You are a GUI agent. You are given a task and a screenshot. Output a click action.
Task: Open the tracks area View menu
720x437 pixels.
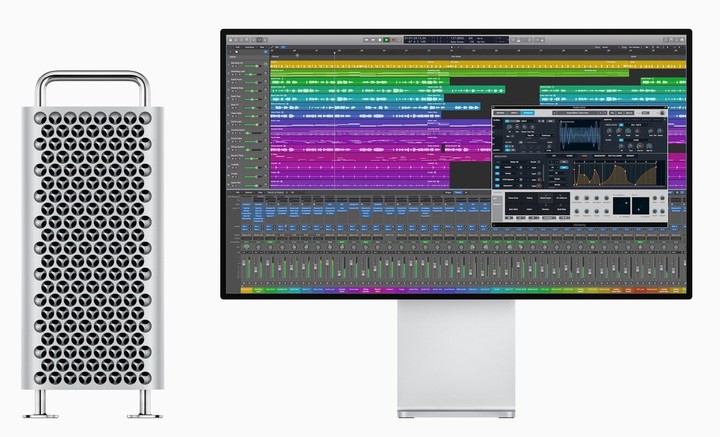(x=262, y=47)
